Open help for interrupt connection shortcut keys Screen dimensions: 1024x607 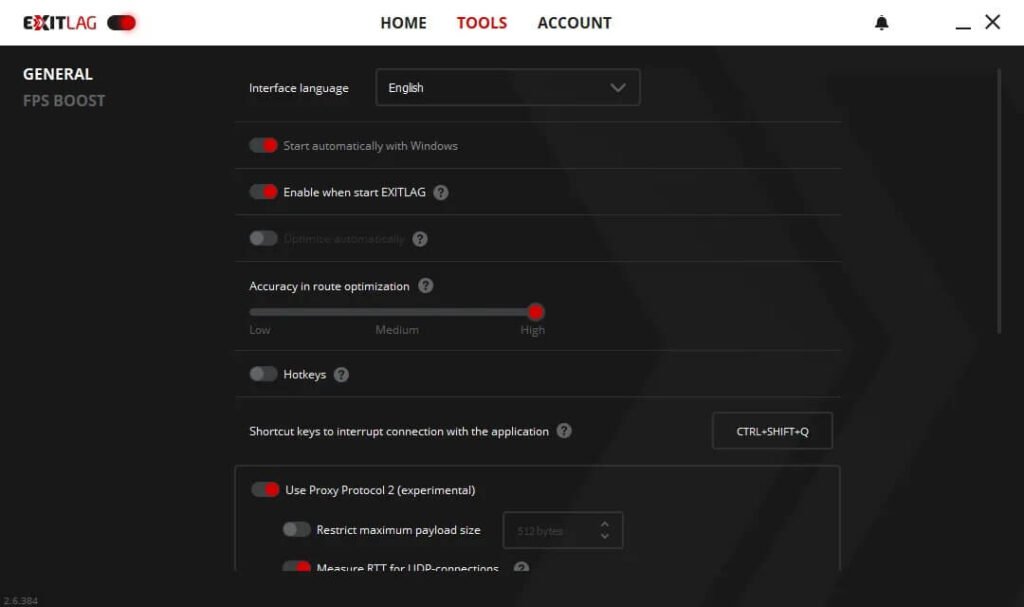[x=564, y=431]
